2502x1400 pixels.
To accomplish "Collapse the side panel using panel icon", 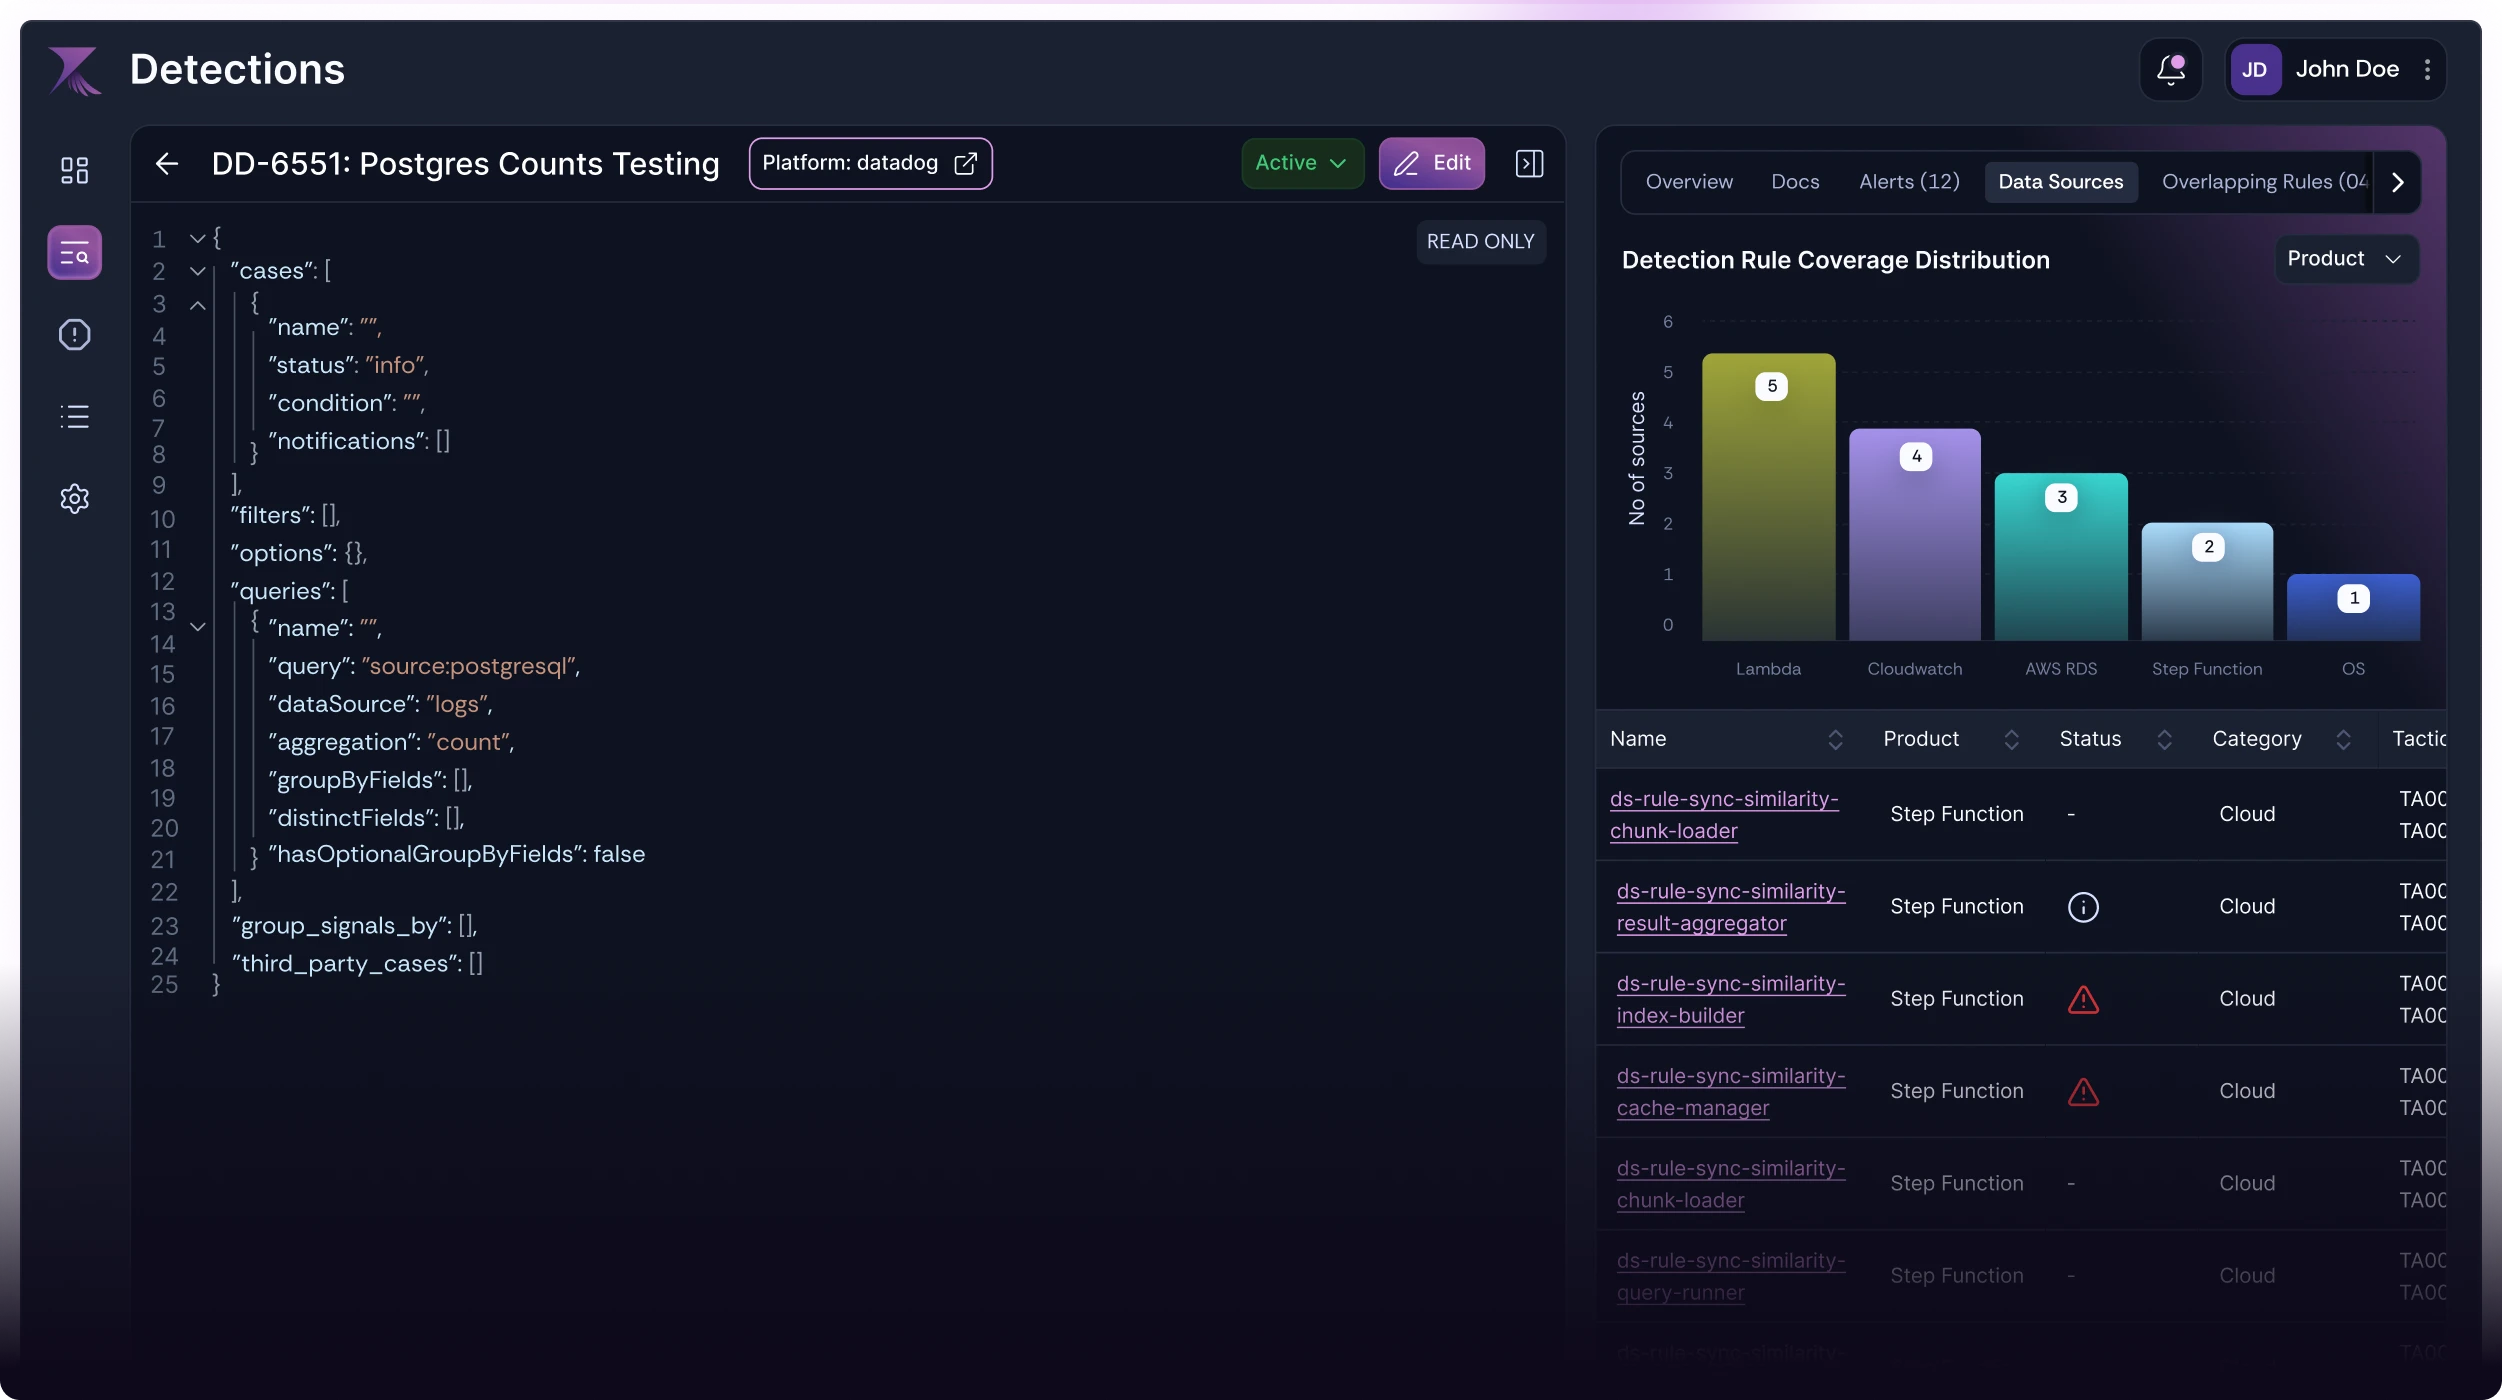I will [x=1529, y=163].
